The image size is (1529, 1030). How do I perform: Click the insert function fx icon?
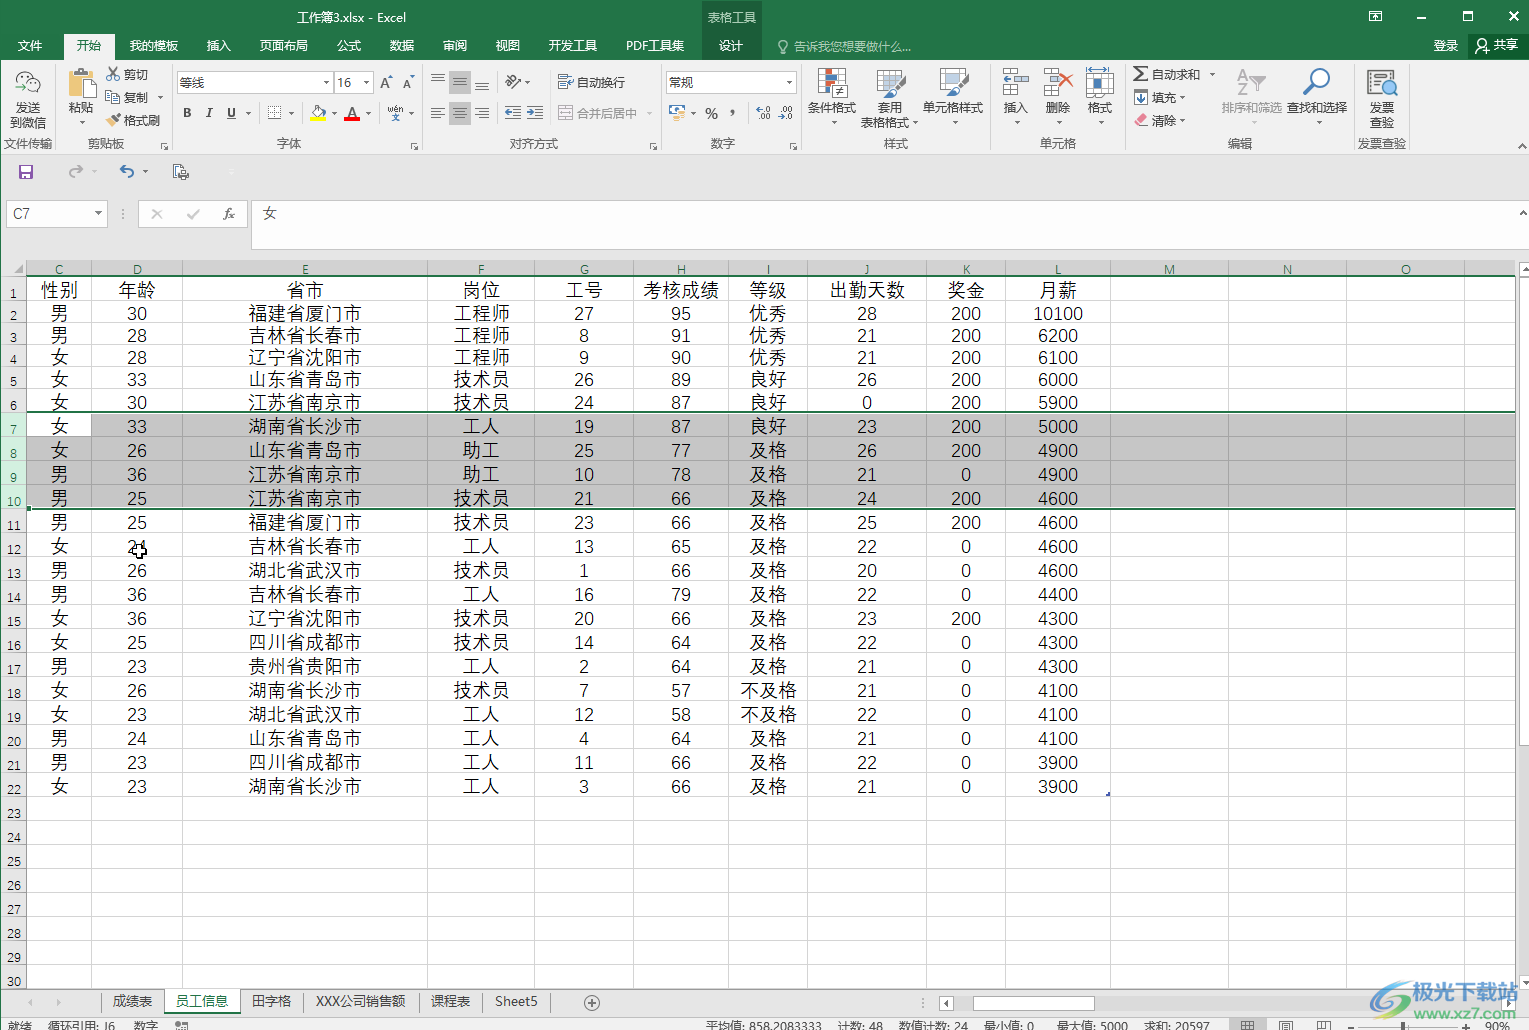coord(229,214)
